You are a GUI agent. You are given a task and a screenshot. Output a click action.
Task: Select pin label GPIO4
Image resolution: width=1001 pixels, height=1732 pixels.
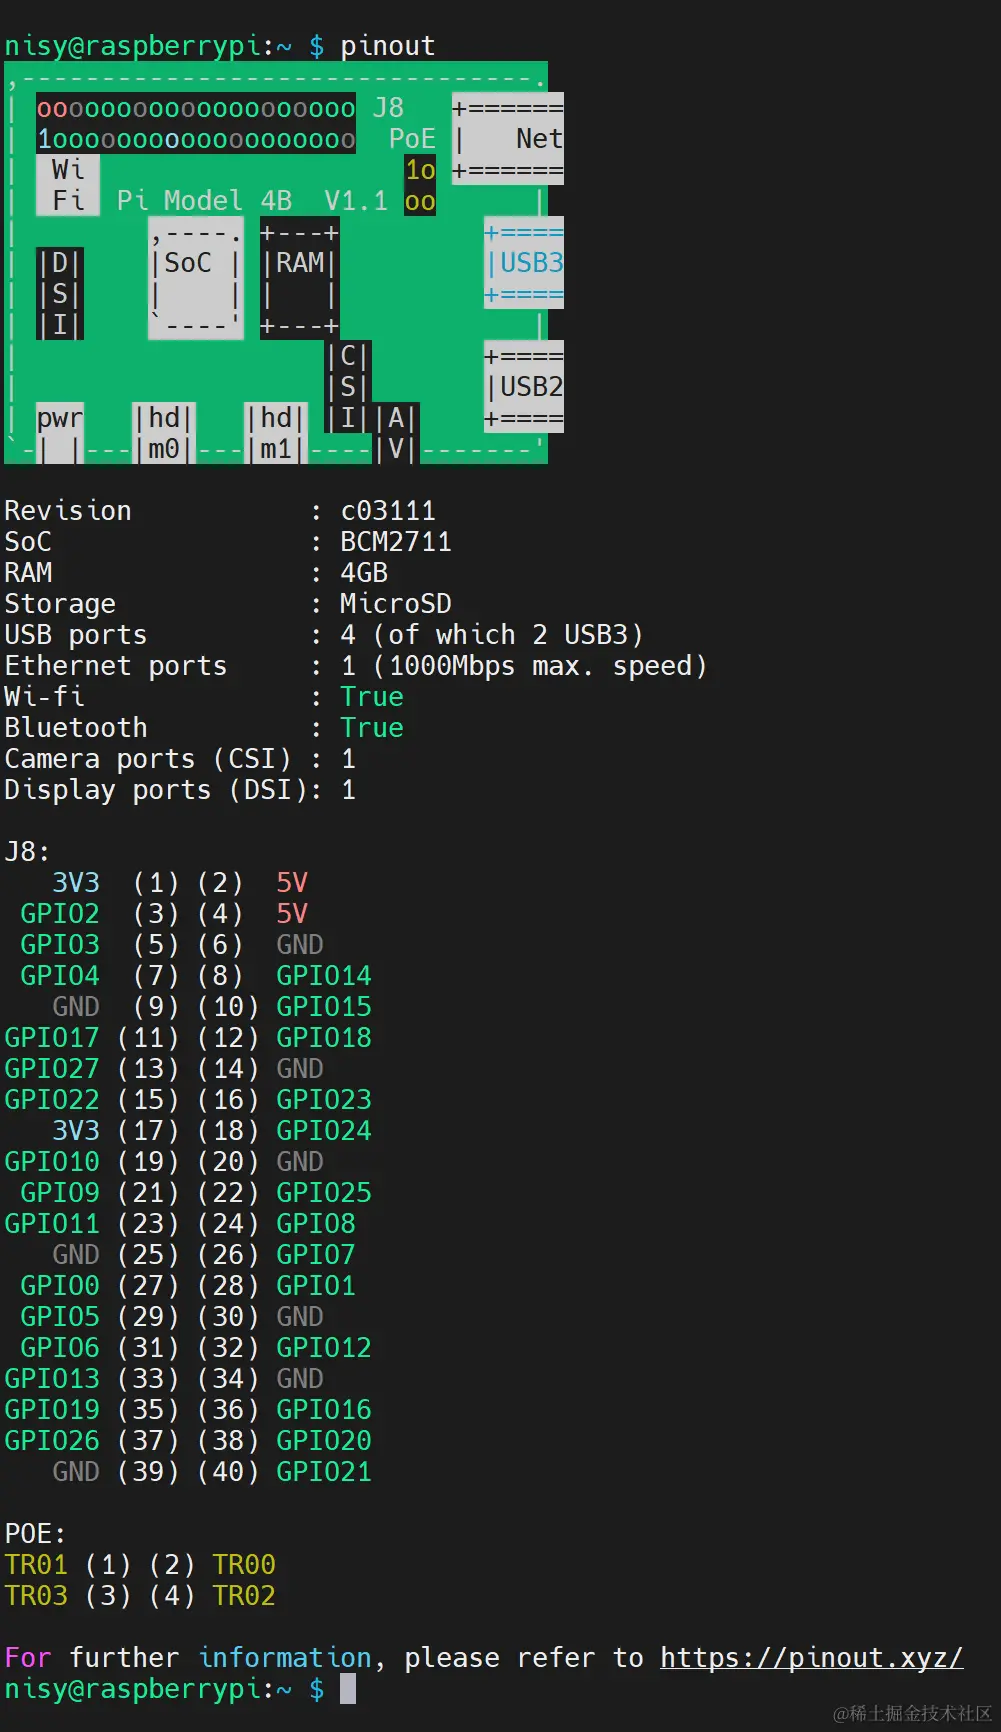tap(60, 976)
